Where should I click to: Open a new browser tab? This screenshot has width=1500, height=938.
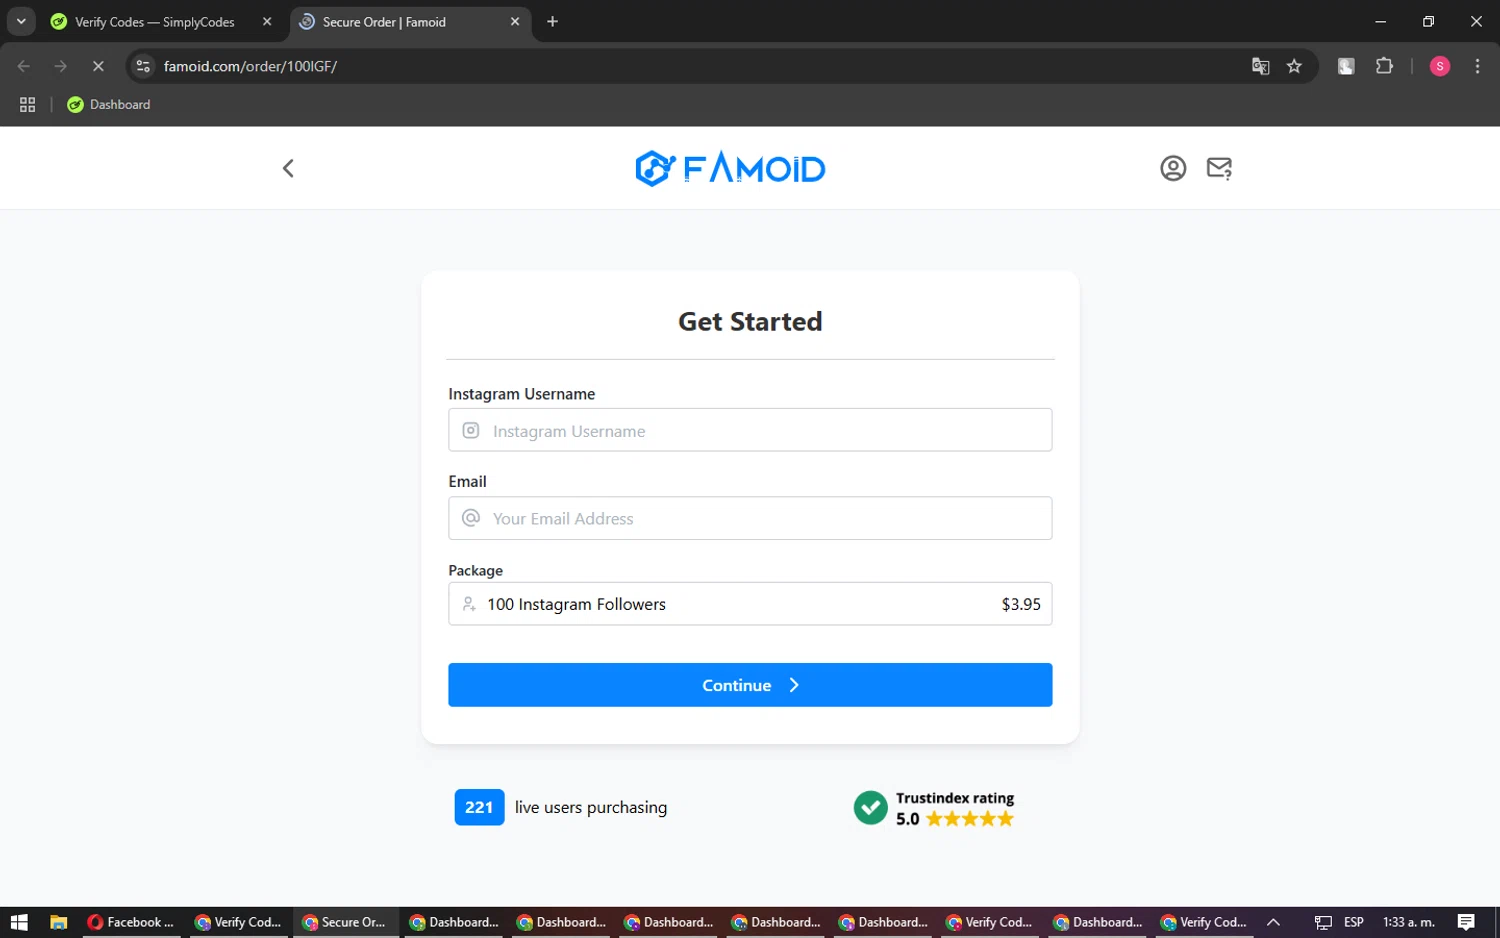tap(552, 22)
